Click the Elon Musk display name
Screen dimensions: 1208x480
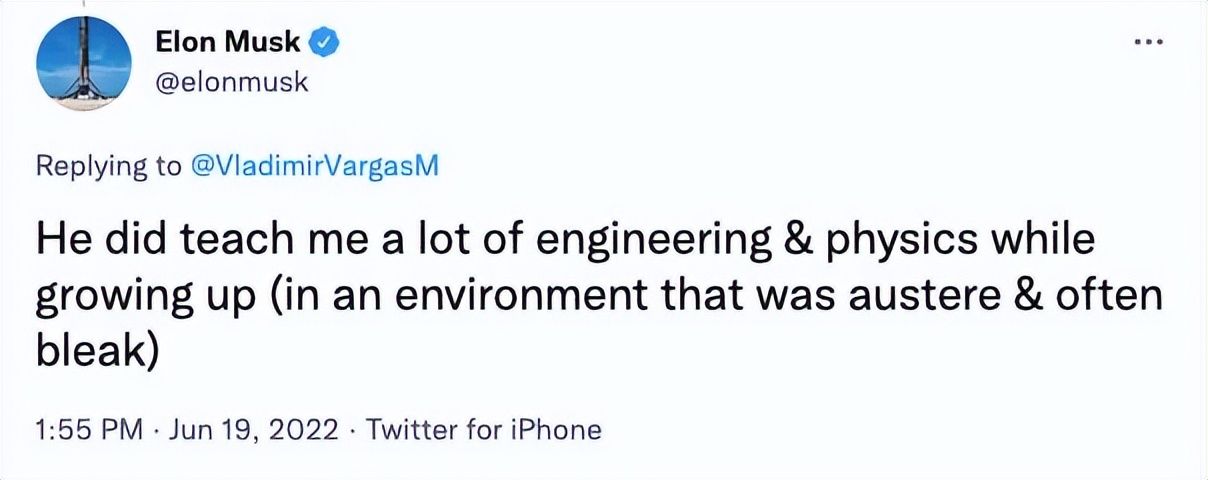point(229,42)
